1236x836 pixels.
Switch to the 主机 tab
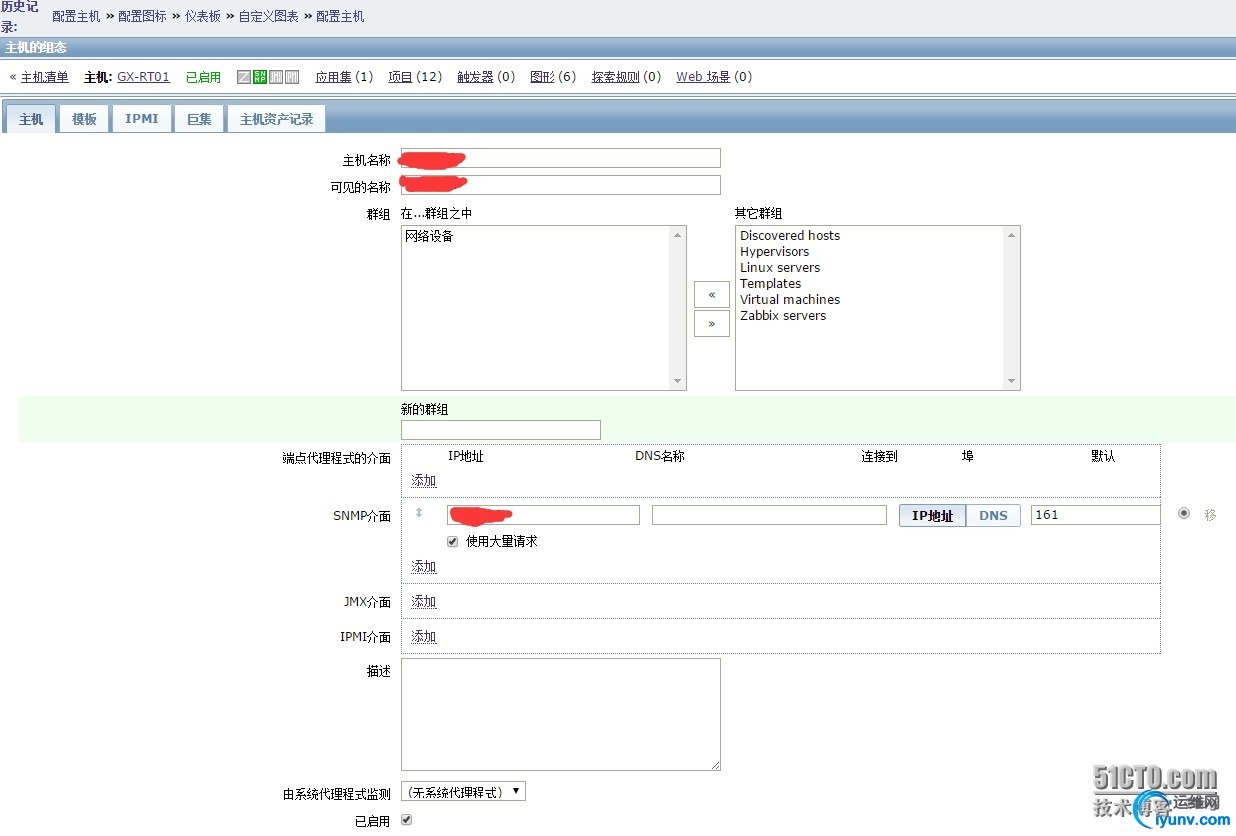(x=31, y=119)
